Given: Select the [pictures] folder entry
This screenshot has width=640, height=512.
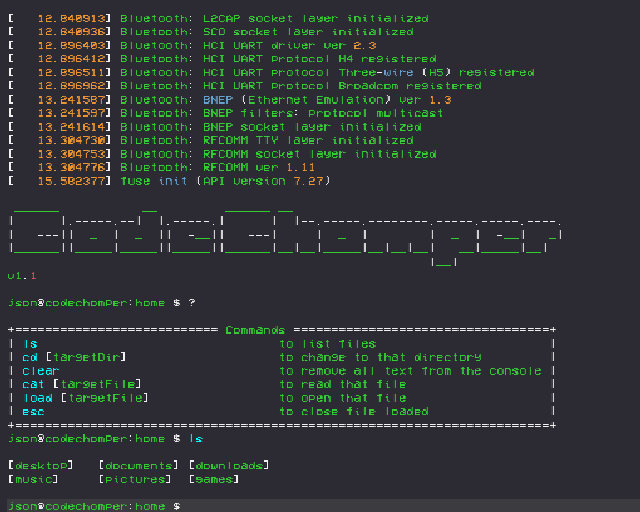Looking at the screenshot, I should pos(135,479).
